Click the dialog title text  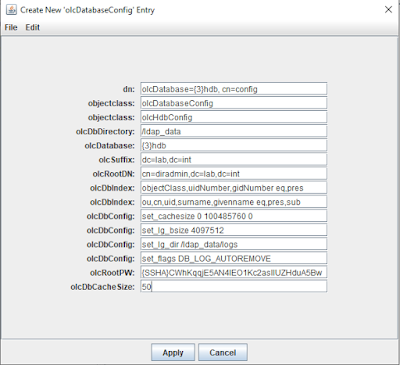[87, 10]
